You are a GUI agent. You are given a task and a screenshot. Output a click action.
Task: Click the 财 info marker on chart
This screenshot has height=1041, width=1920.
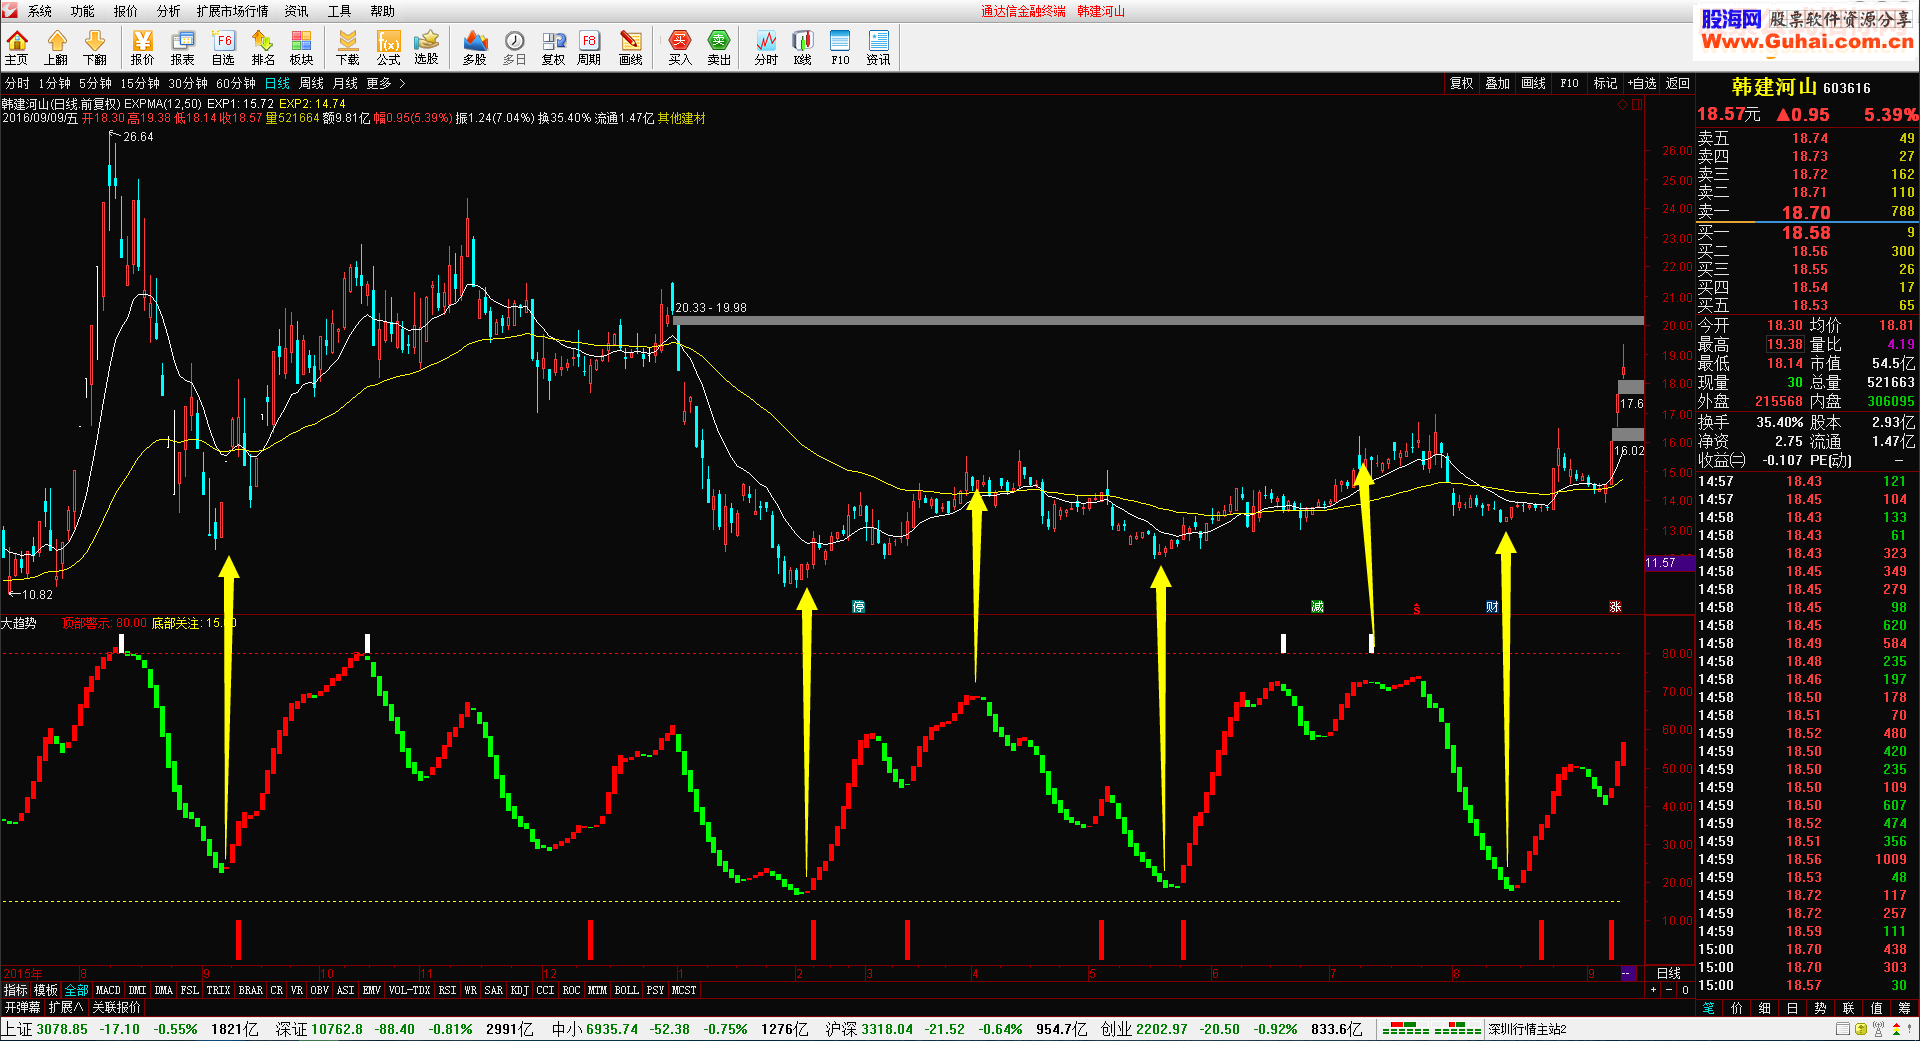[x=1492, y=606]
